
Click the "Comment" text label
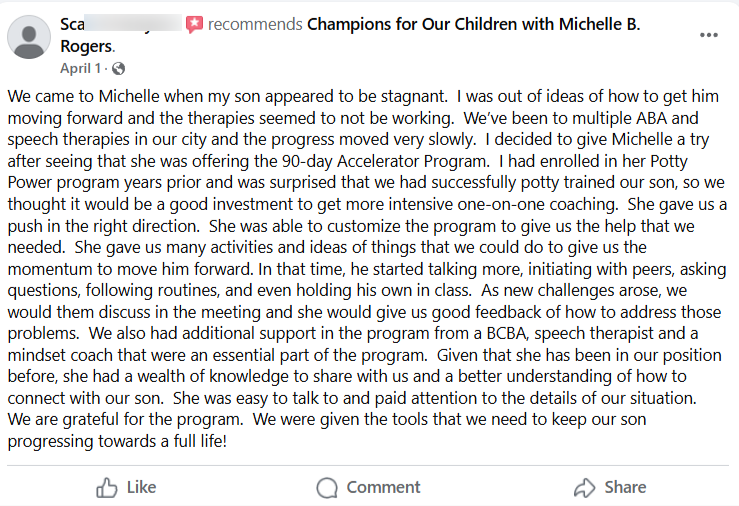point(383,487)
